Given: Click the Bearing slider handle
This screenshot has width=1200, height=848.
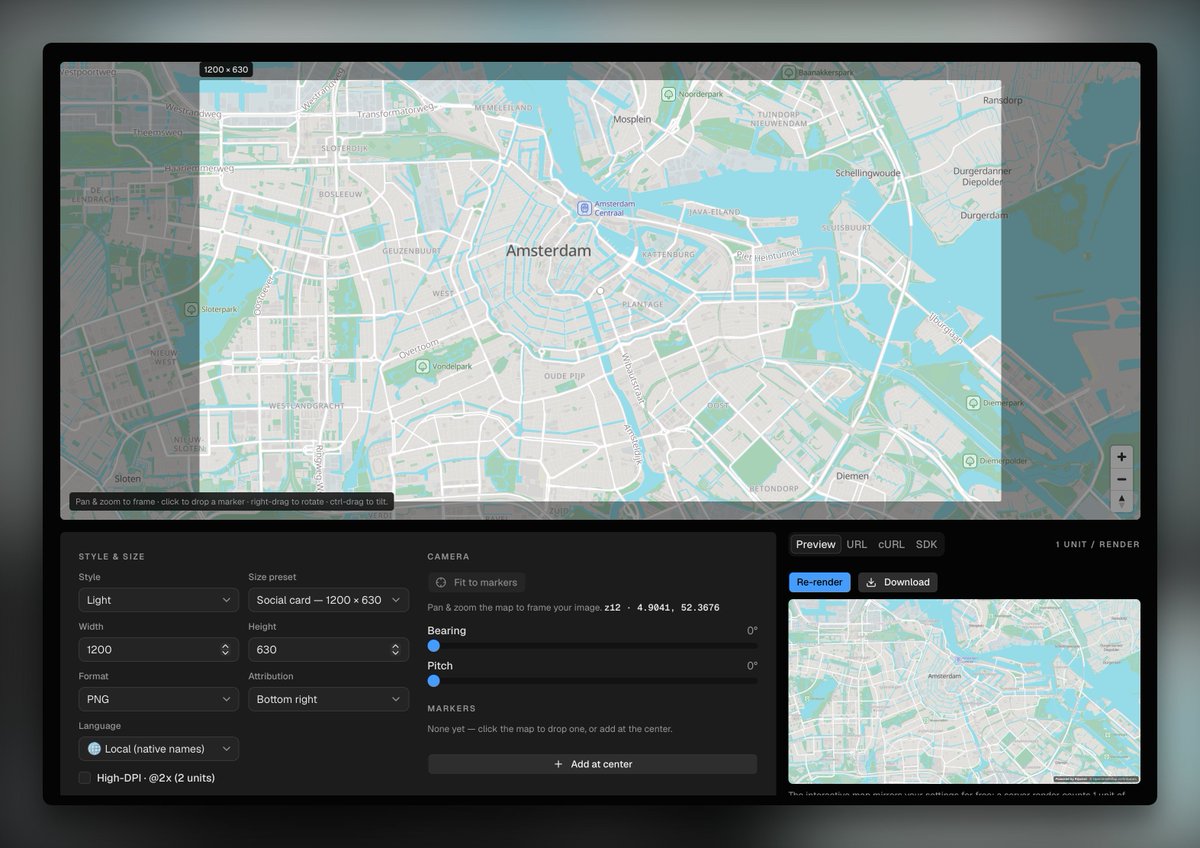Looking at the screenshot, I should (x=433, y=646).
